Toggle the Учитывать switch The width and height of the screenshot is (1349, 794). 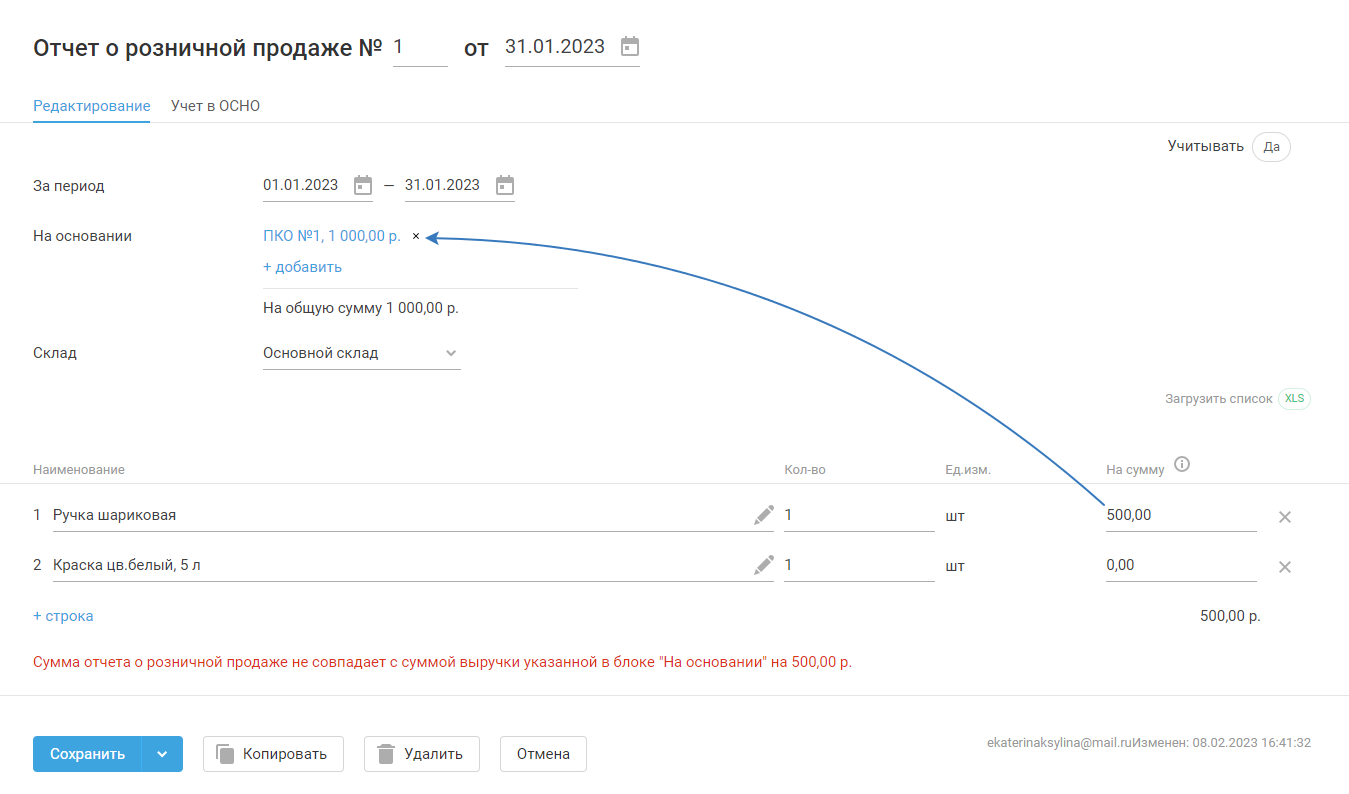(1271, 147)
